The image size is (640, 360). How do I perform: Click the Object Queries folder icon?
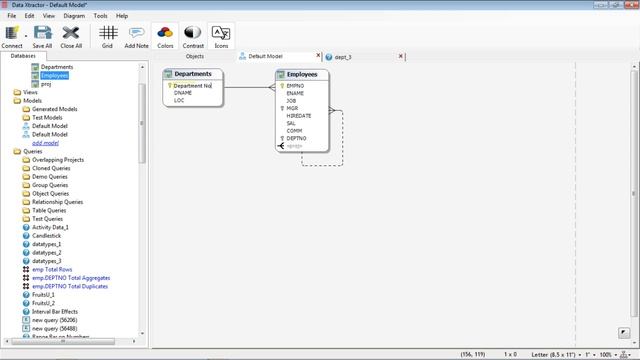[x=26, y=193]
